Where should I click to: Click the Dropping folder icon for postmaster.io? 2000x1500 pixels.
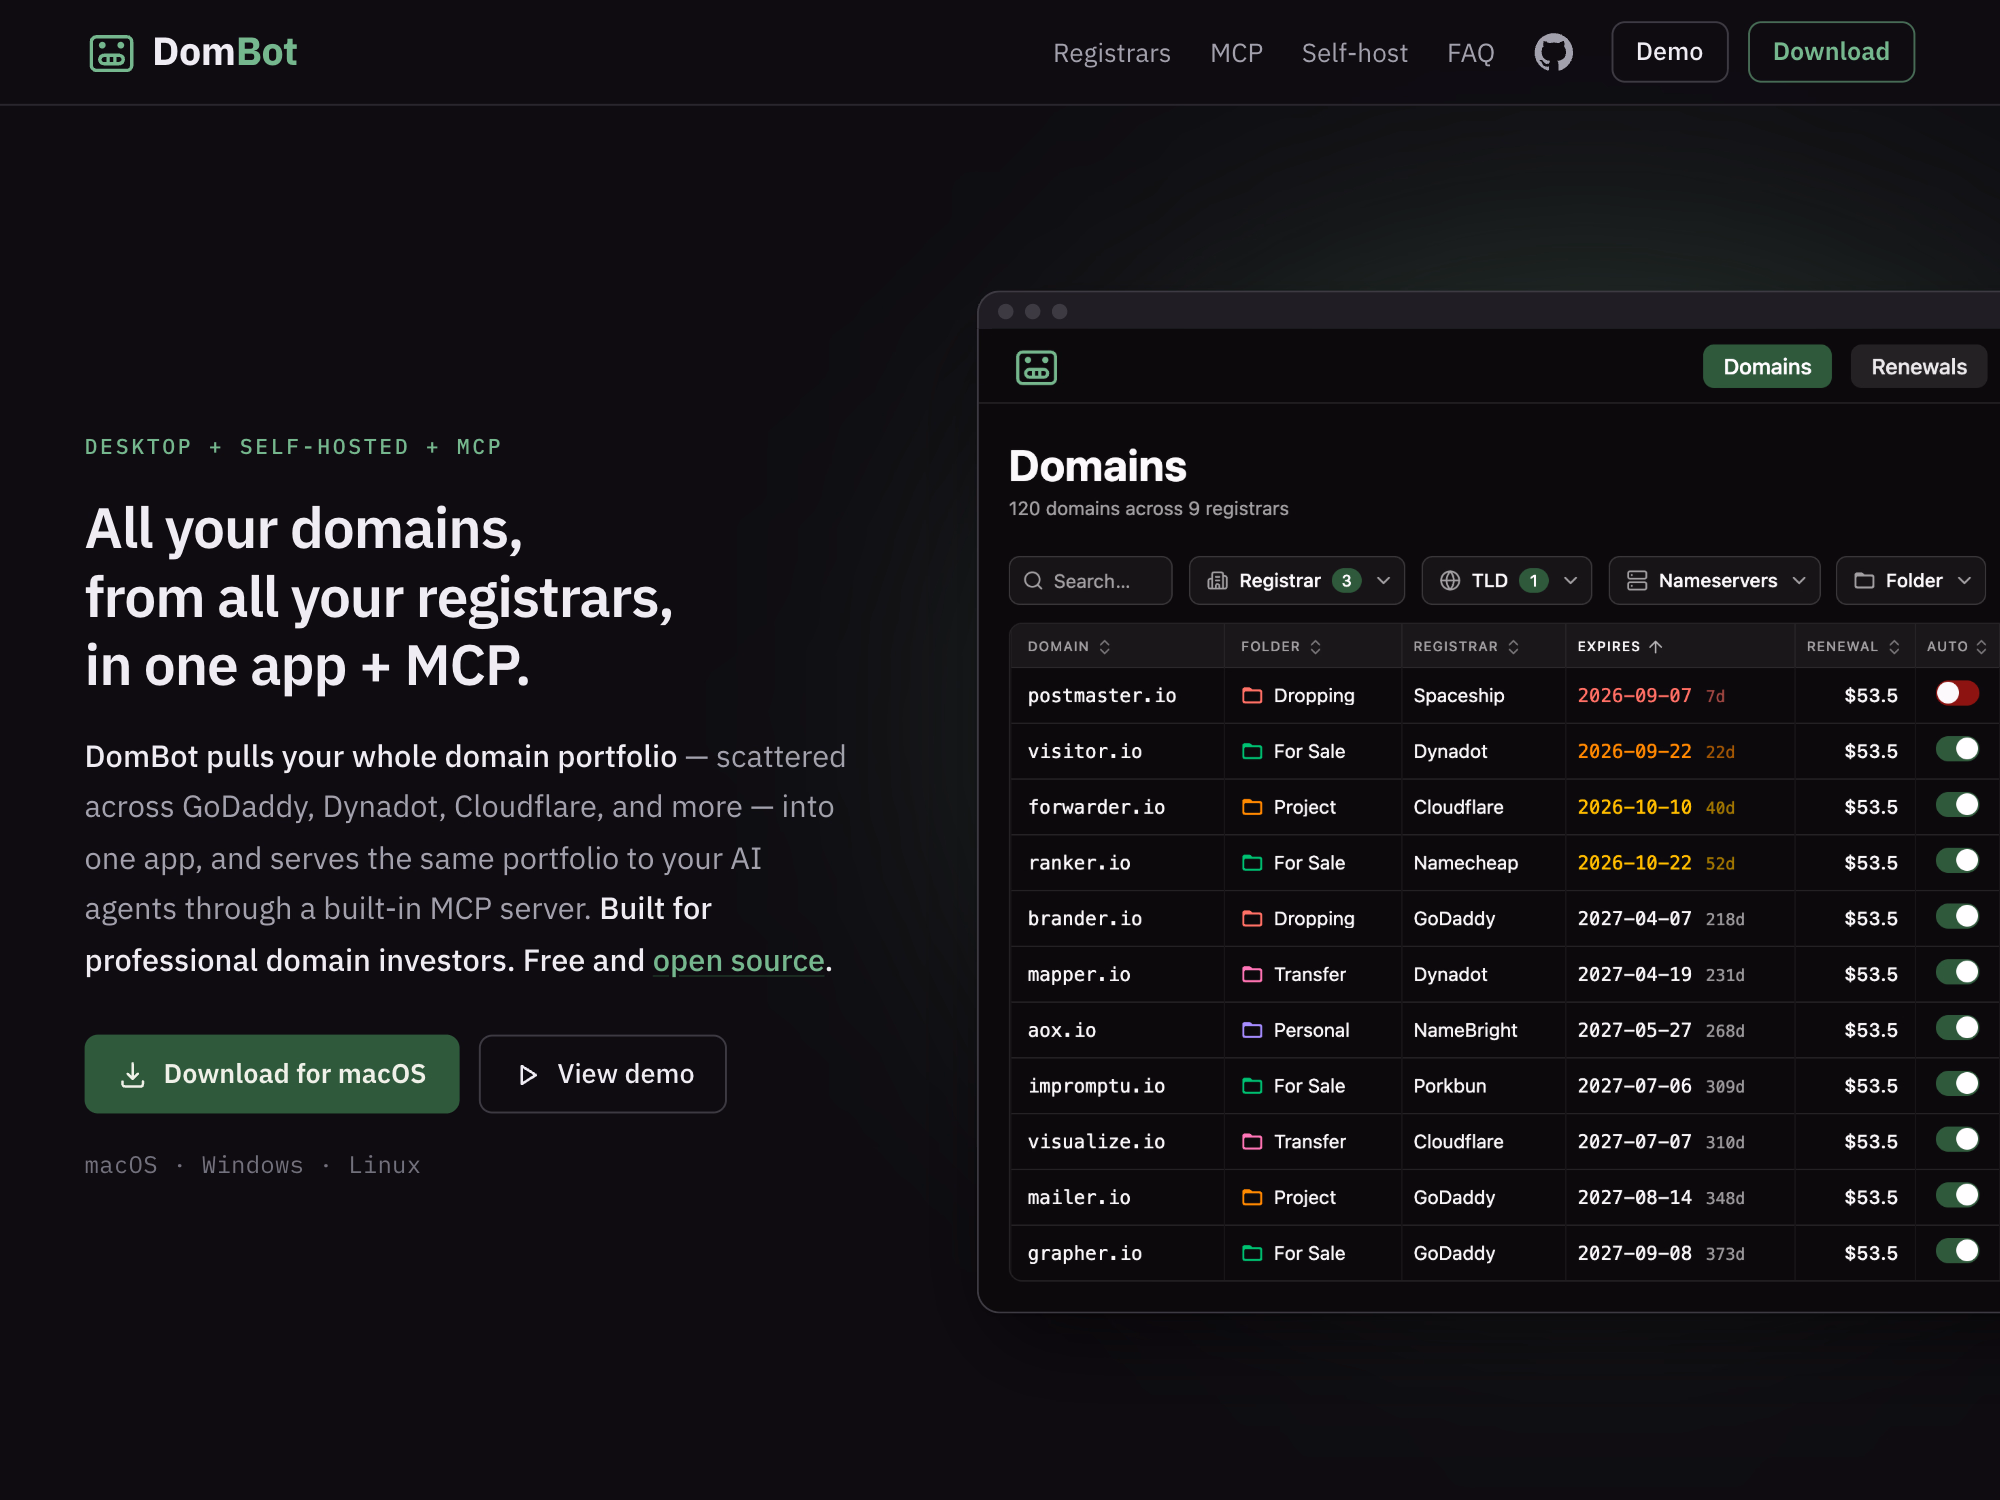click(1251, 695)
